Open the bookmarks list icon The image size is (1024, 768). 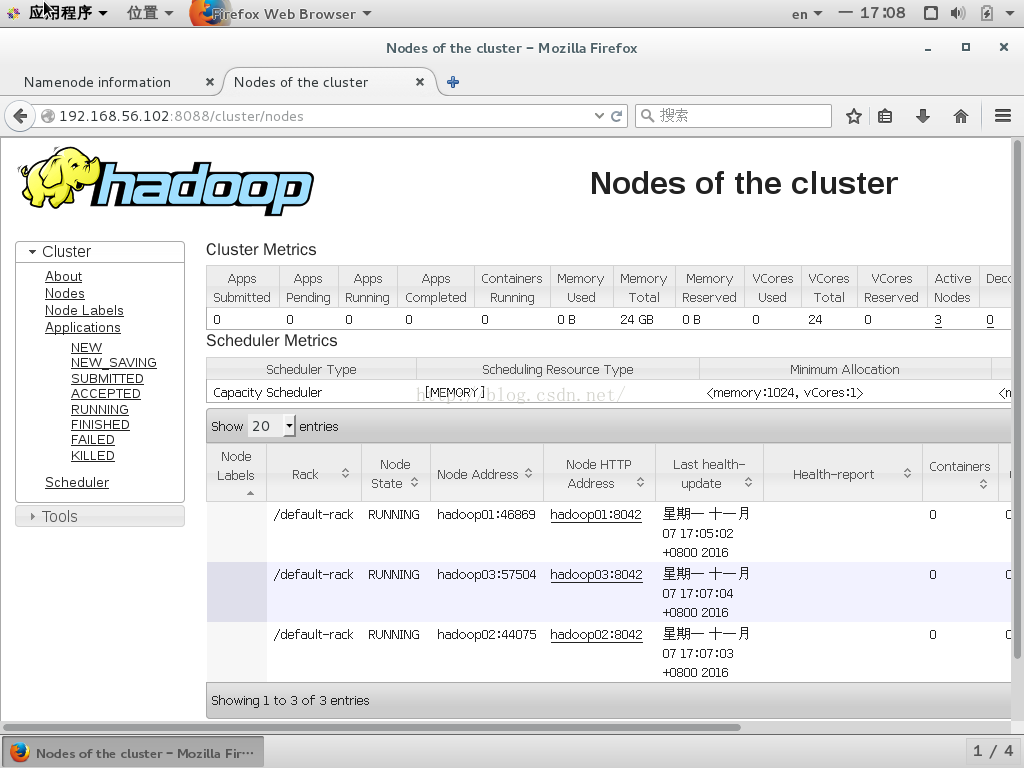885,116
